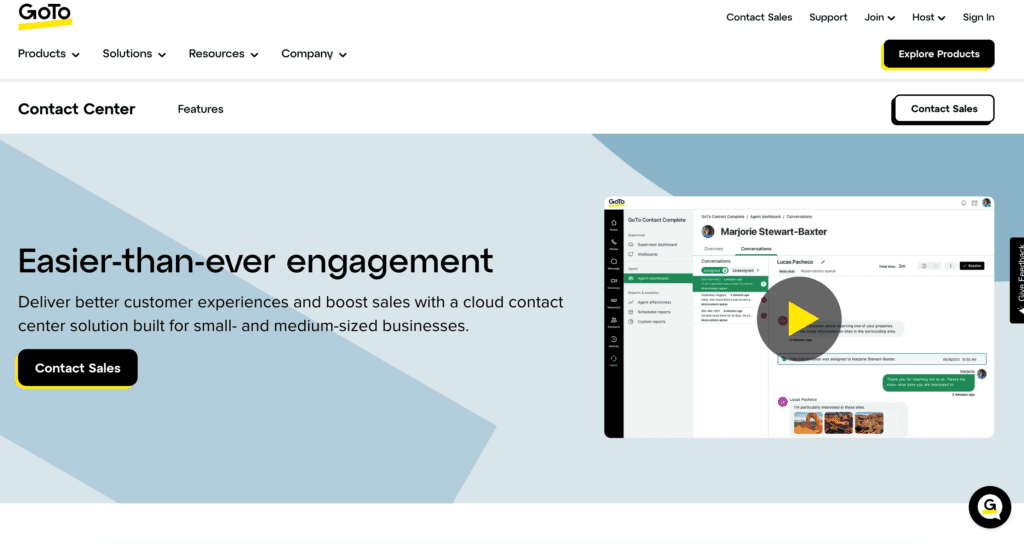Open the Support link

pos(828,17)
